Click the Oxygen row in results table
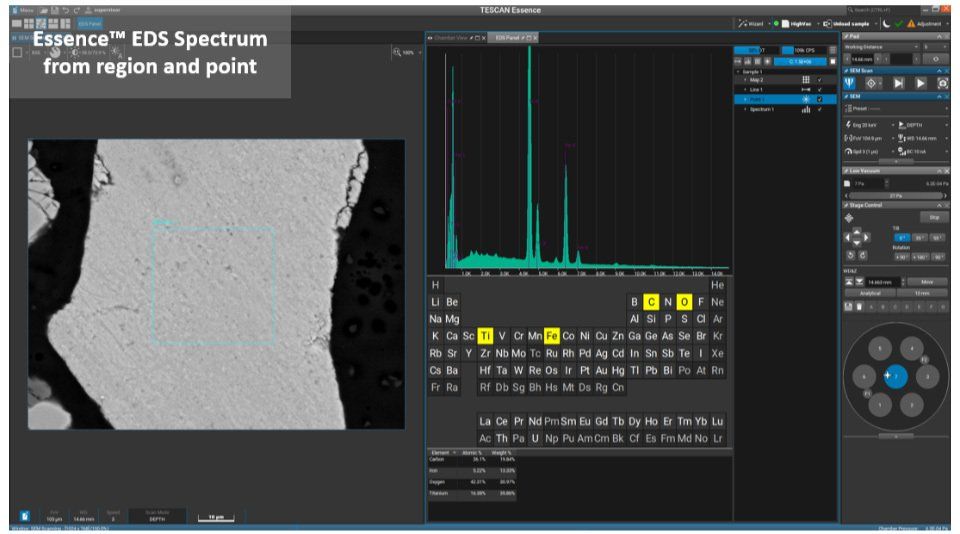Viewport: 960px width, 534px height. click(x=472, y=482)
